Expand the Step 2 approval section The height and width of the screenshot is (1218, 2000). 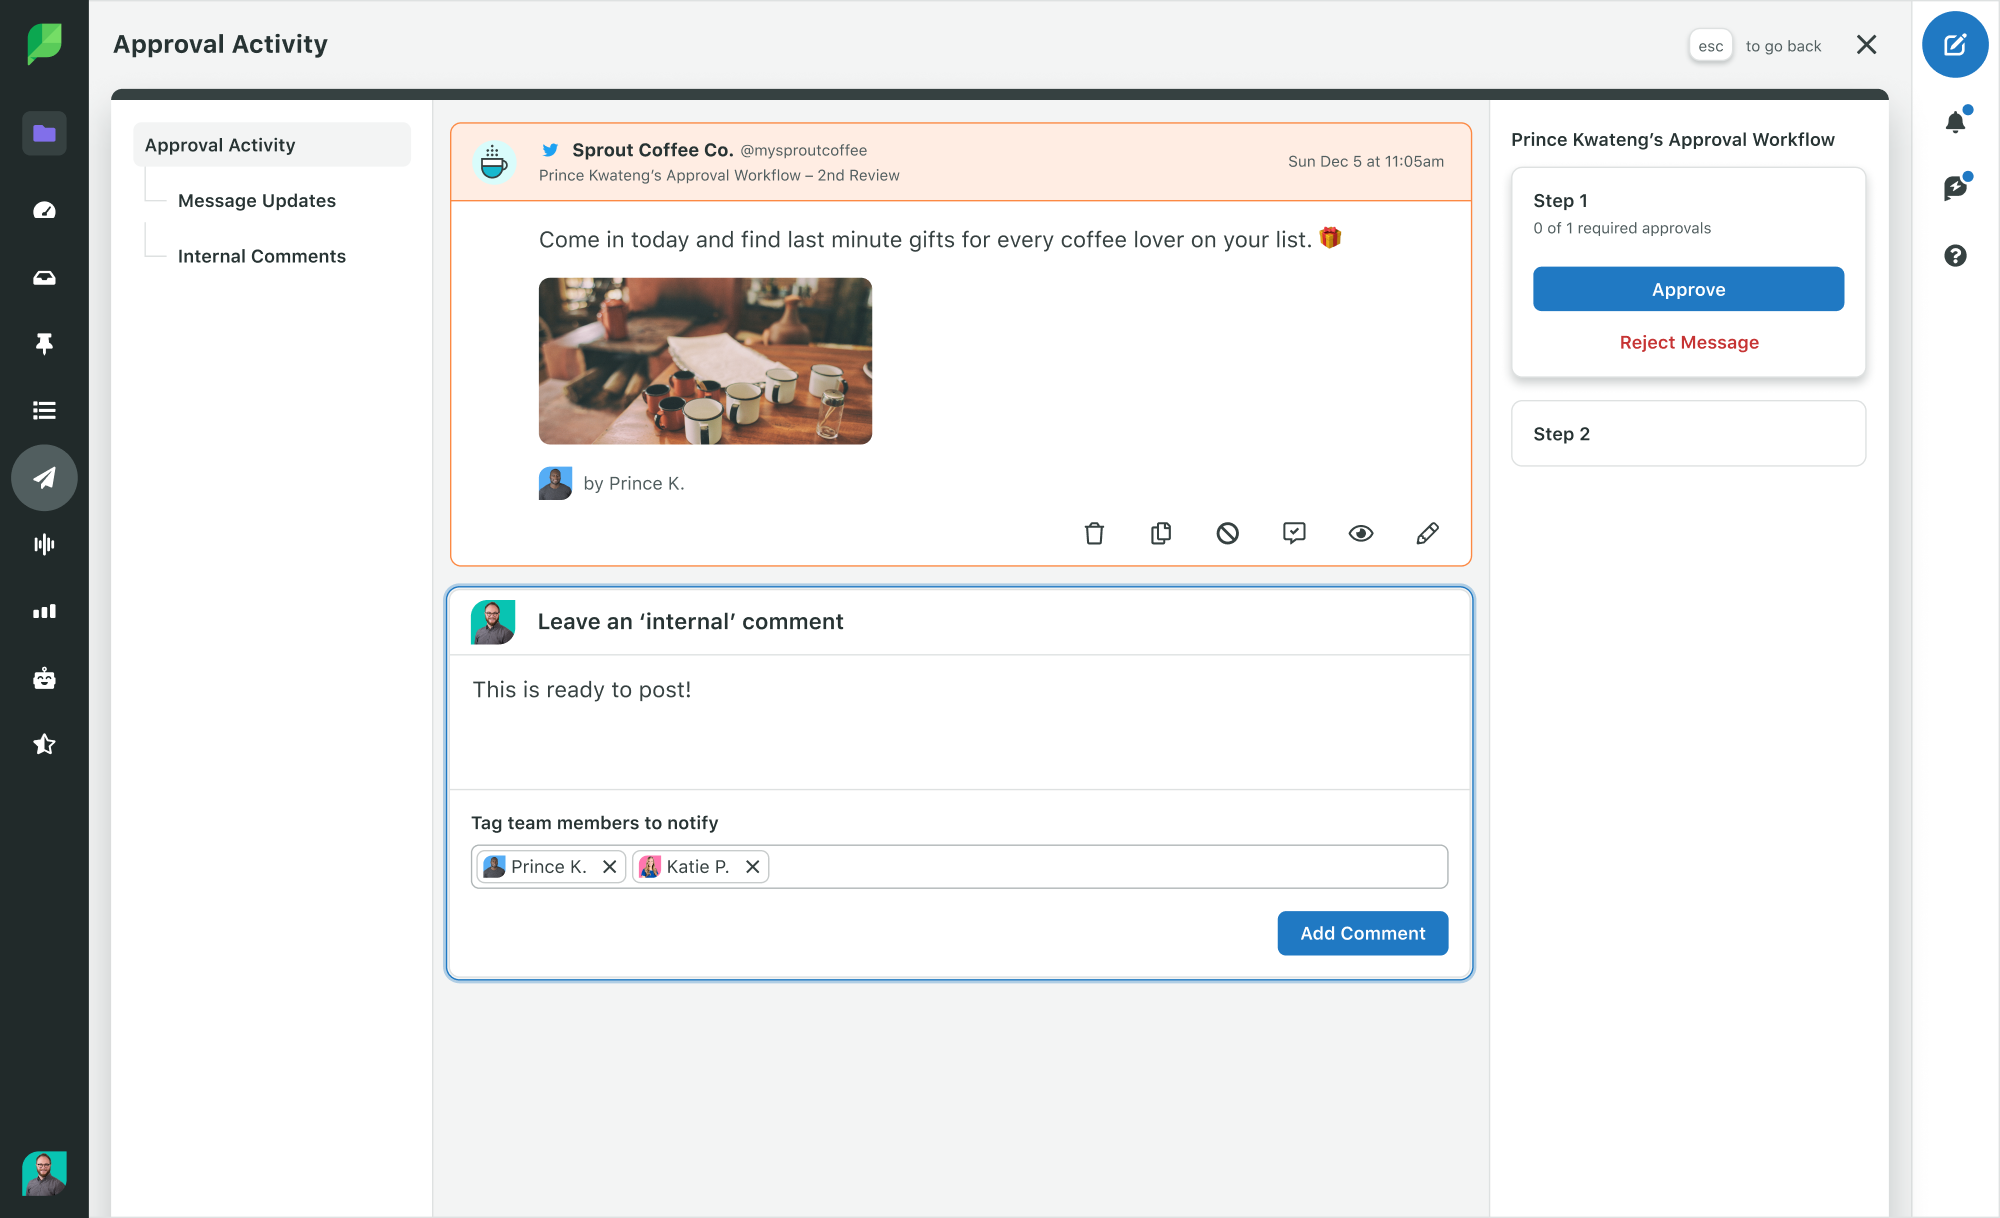1689,433
